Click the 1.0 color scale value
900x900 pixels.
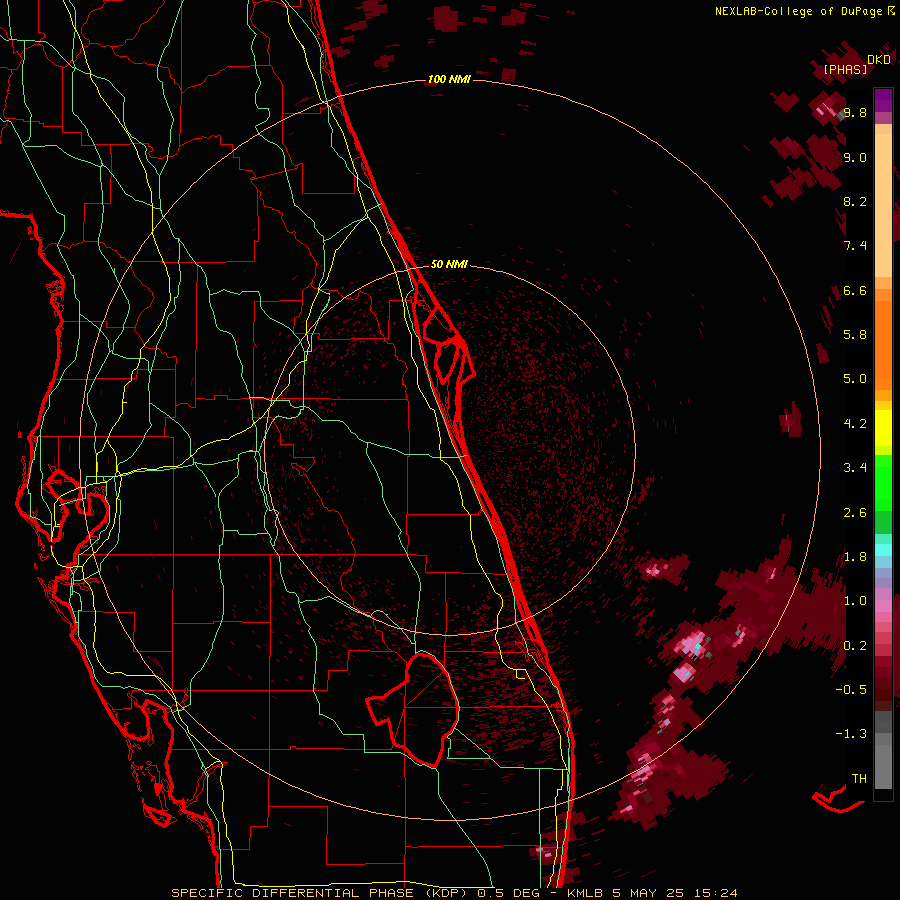[855, 601]
